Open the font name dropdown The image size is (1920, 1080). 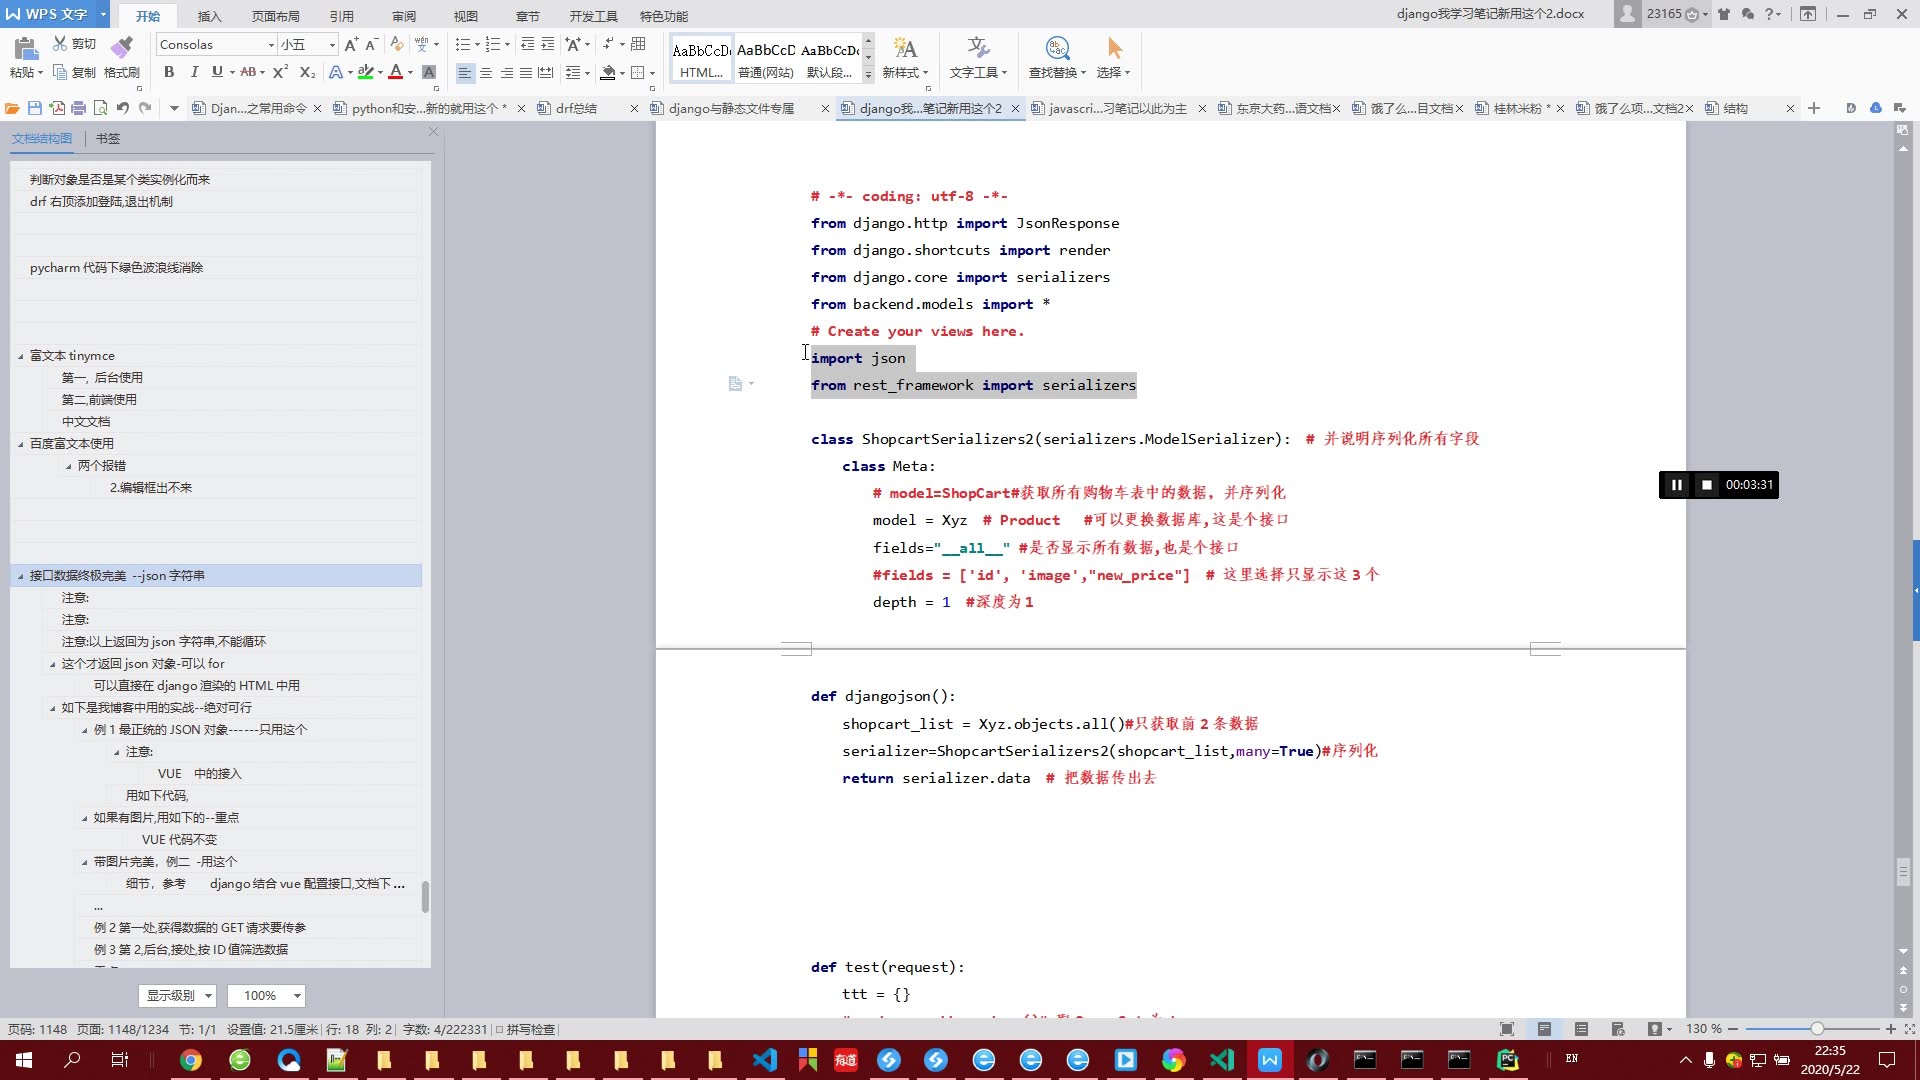[x=270, y=45]
